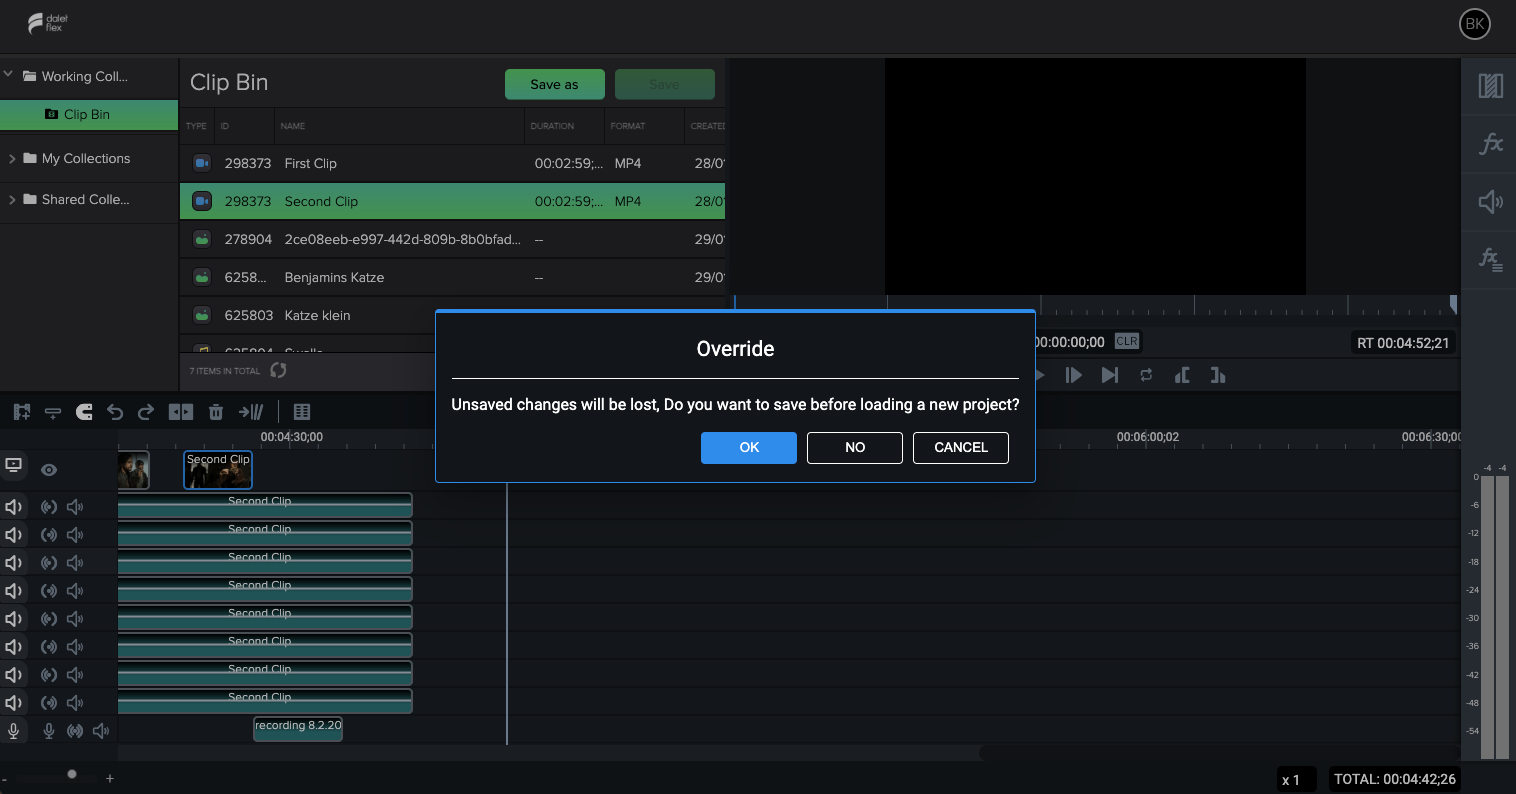Refresh the clip bin items list
The image size is (1516, 794).
pos(278,370)
